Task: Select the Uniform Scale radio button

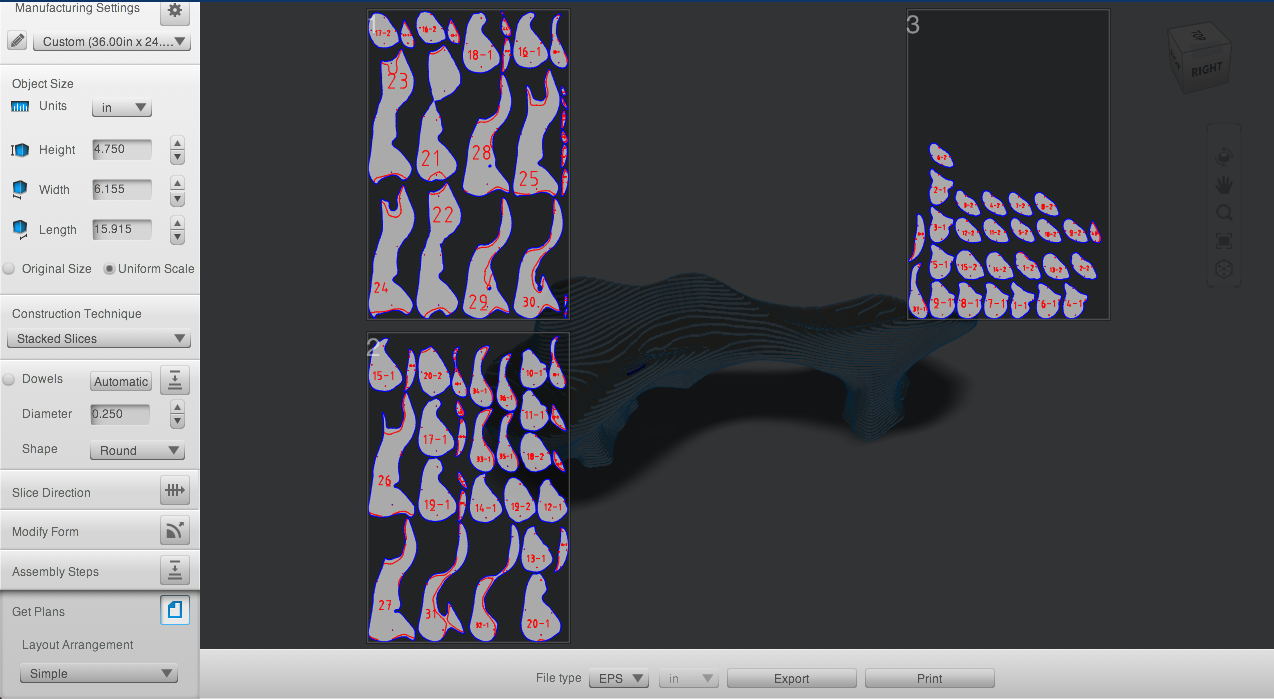Action: 110,269
